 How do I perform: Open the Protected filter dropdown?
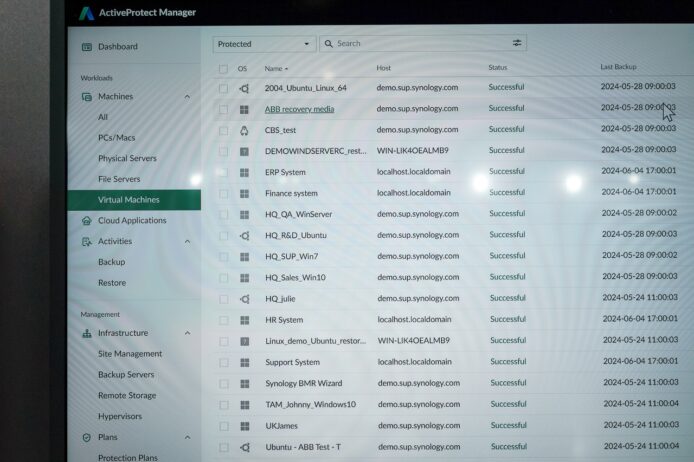tap(264, 44)
